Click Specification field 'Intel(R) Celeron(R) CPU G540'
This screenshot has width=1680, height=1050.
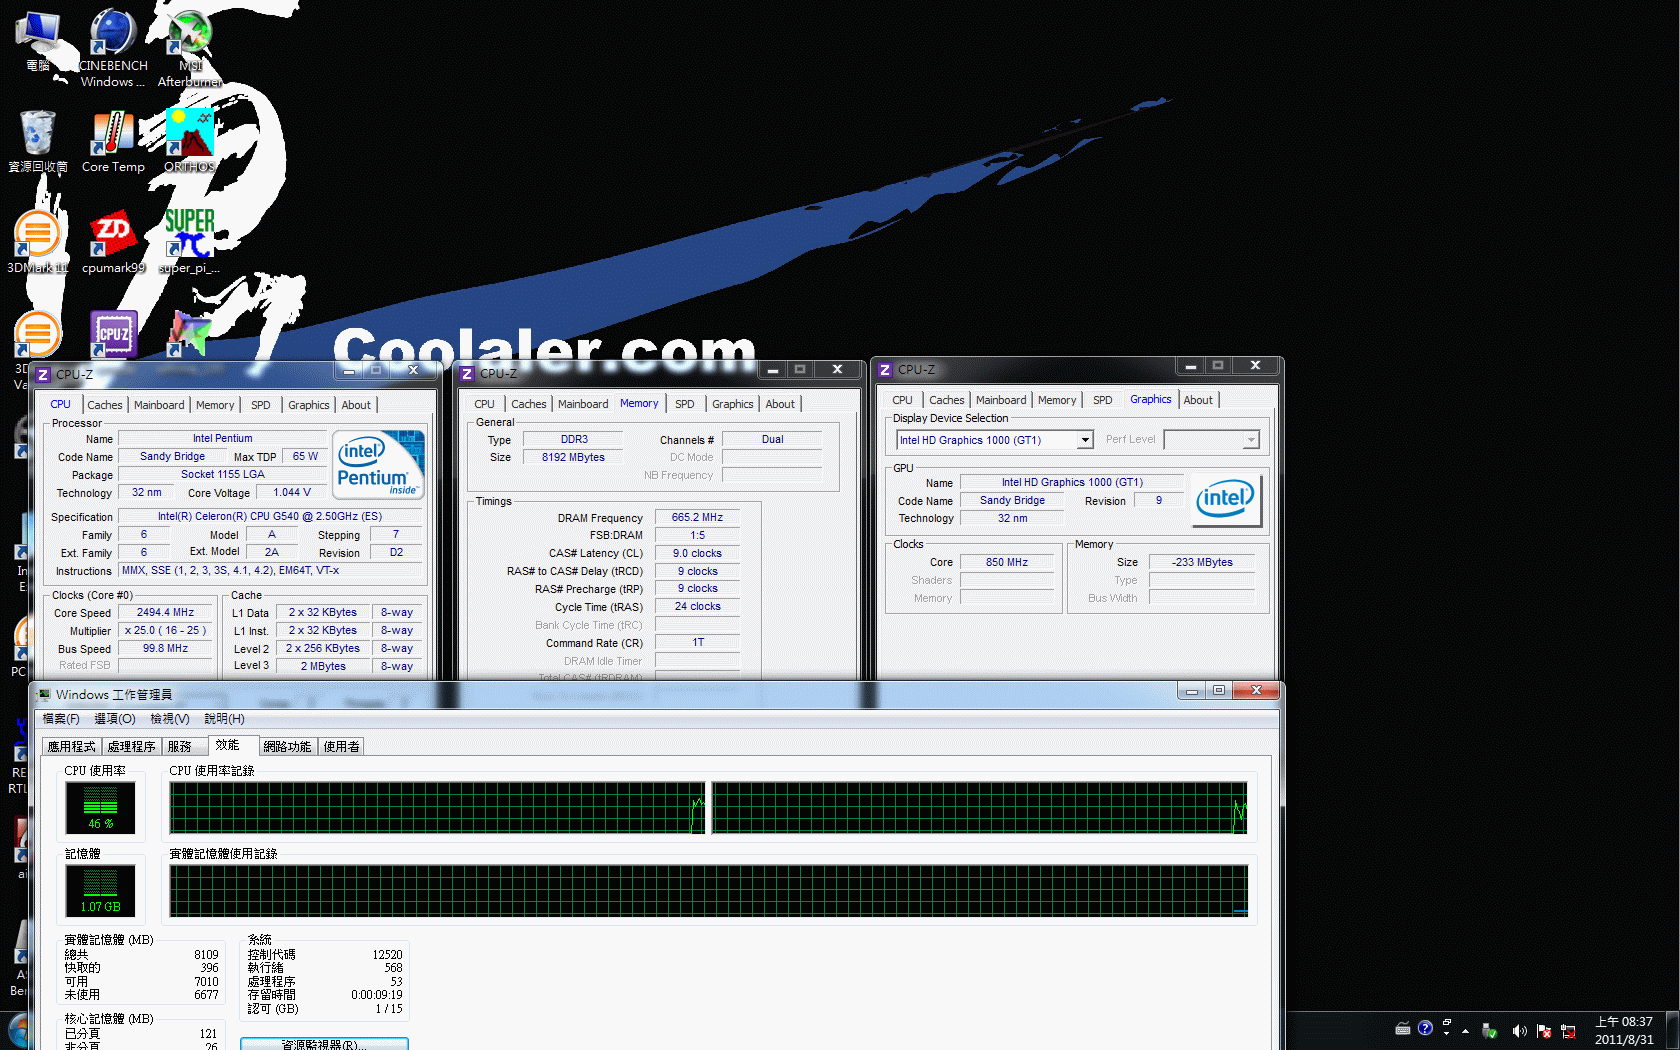click(x=270, y=517)
